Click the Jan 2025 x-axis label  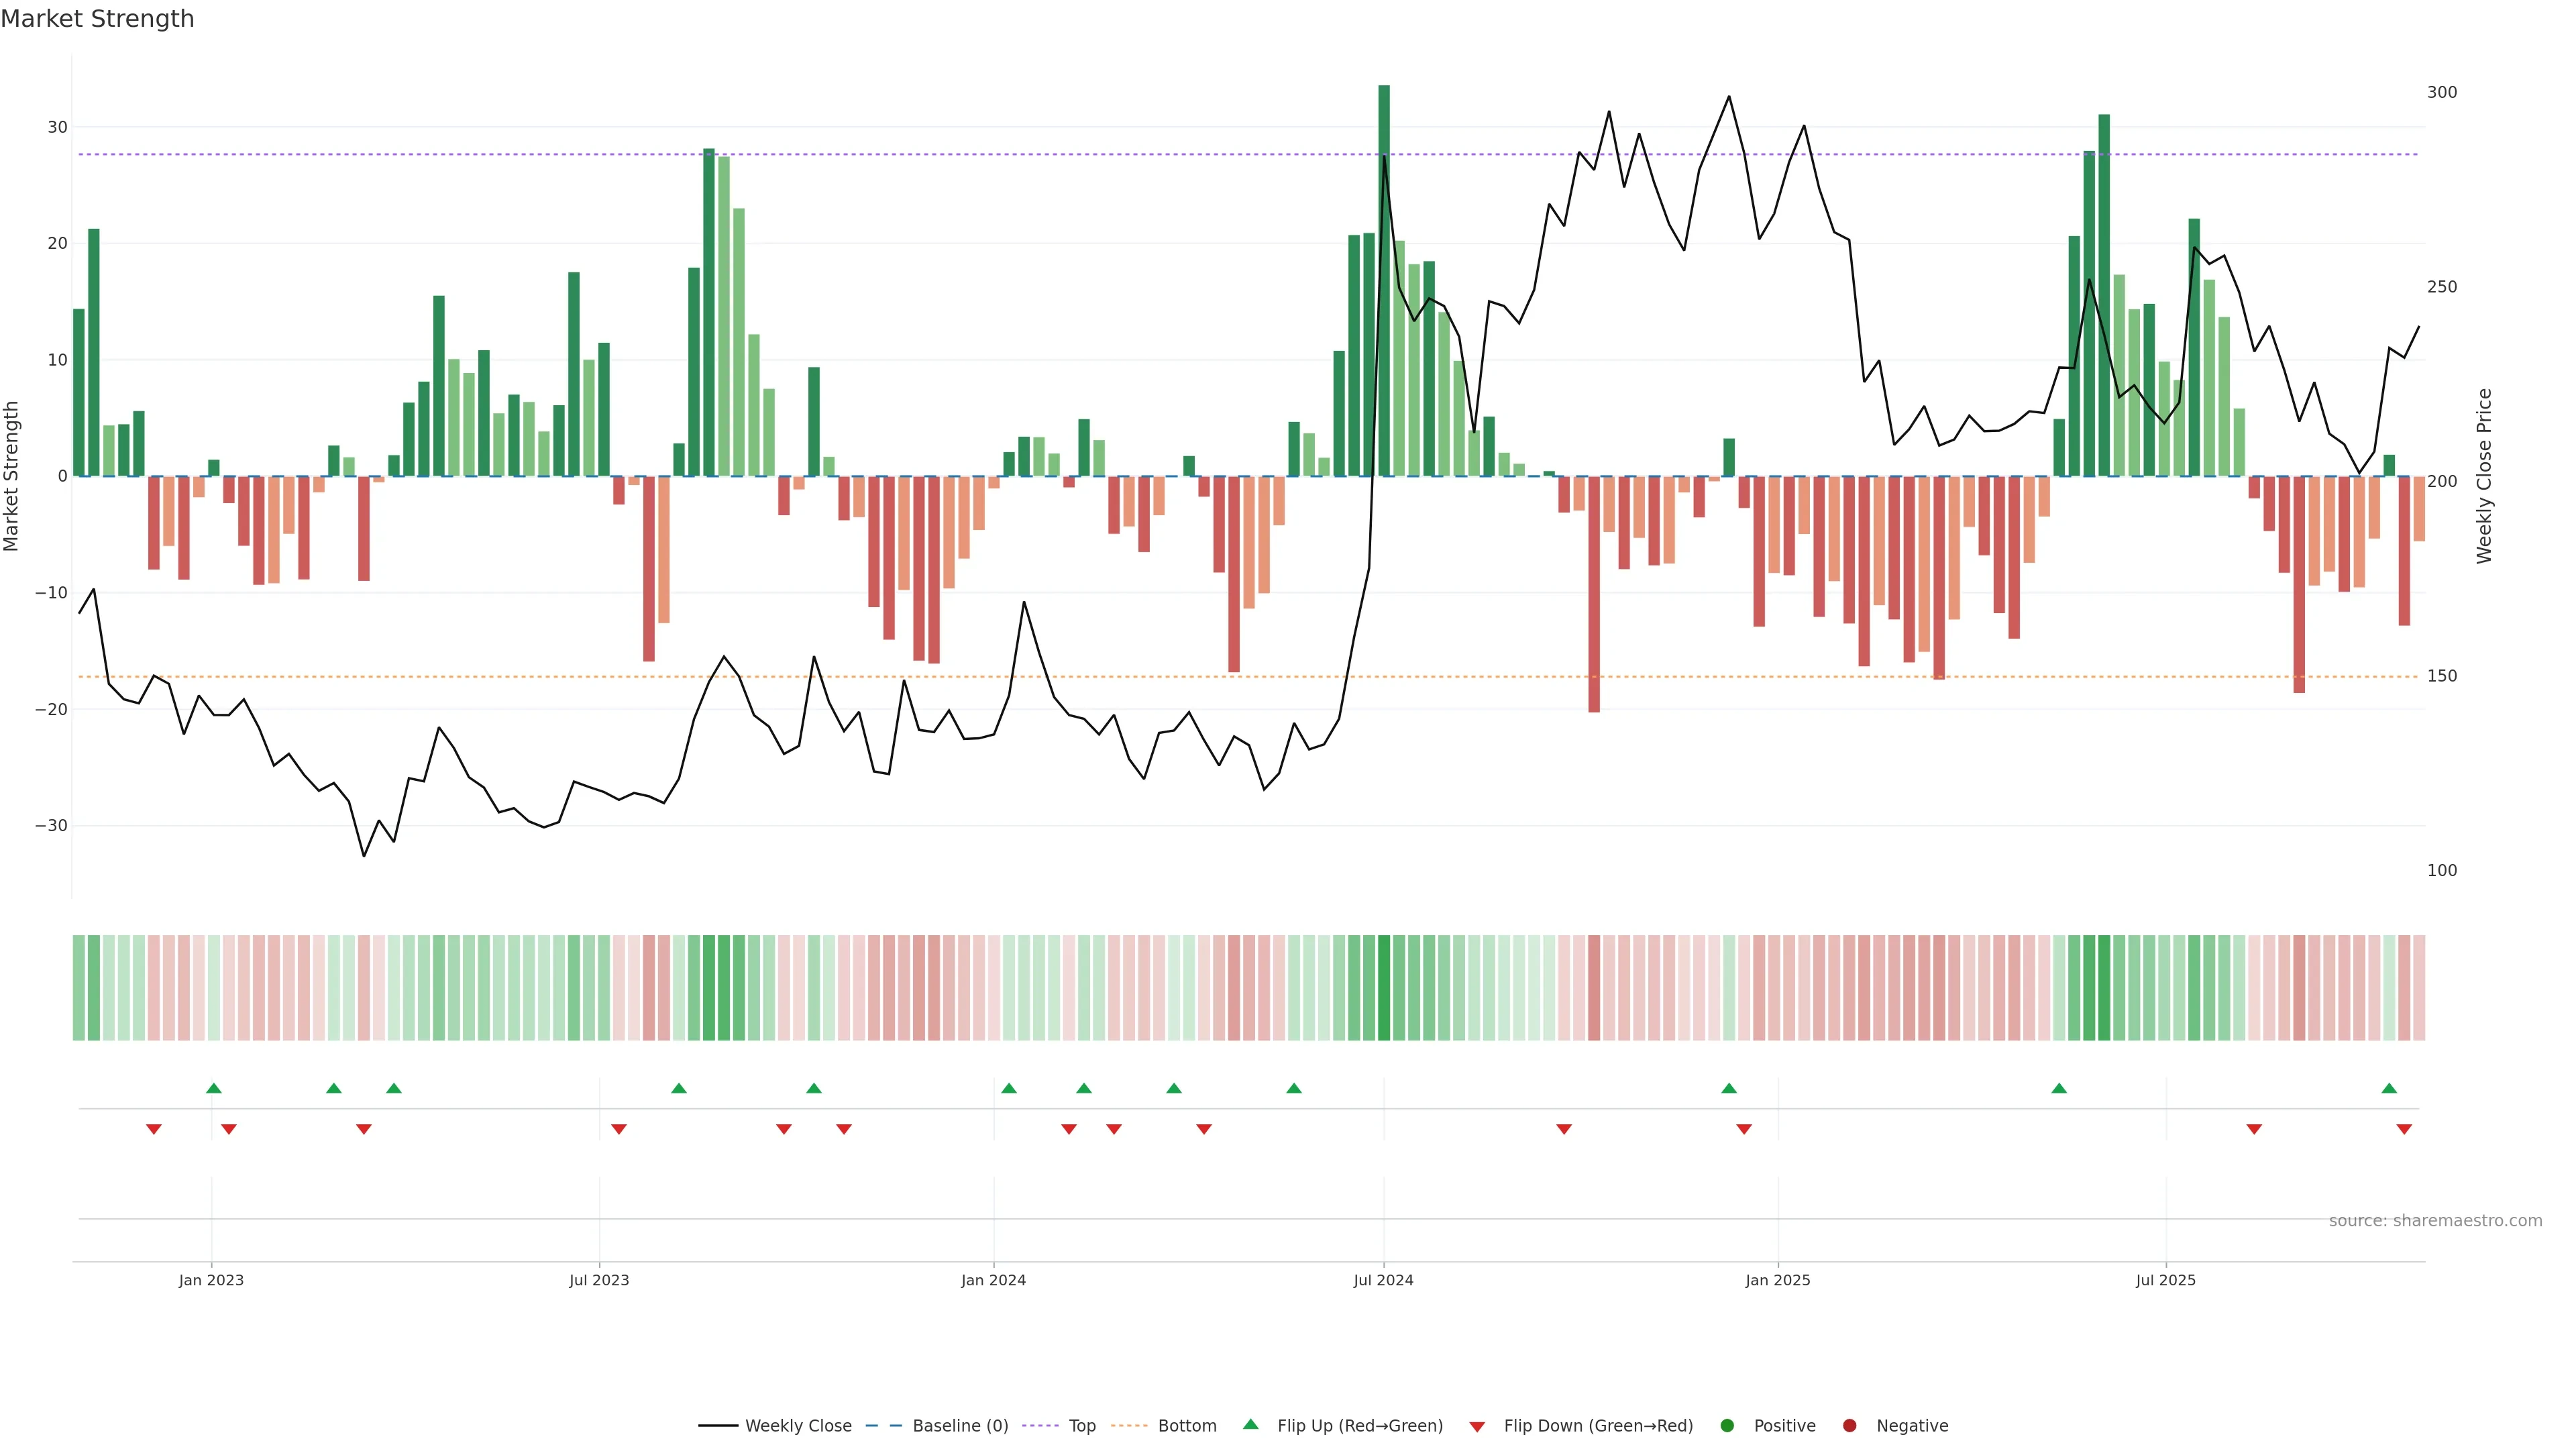tap(1778, 1280)
